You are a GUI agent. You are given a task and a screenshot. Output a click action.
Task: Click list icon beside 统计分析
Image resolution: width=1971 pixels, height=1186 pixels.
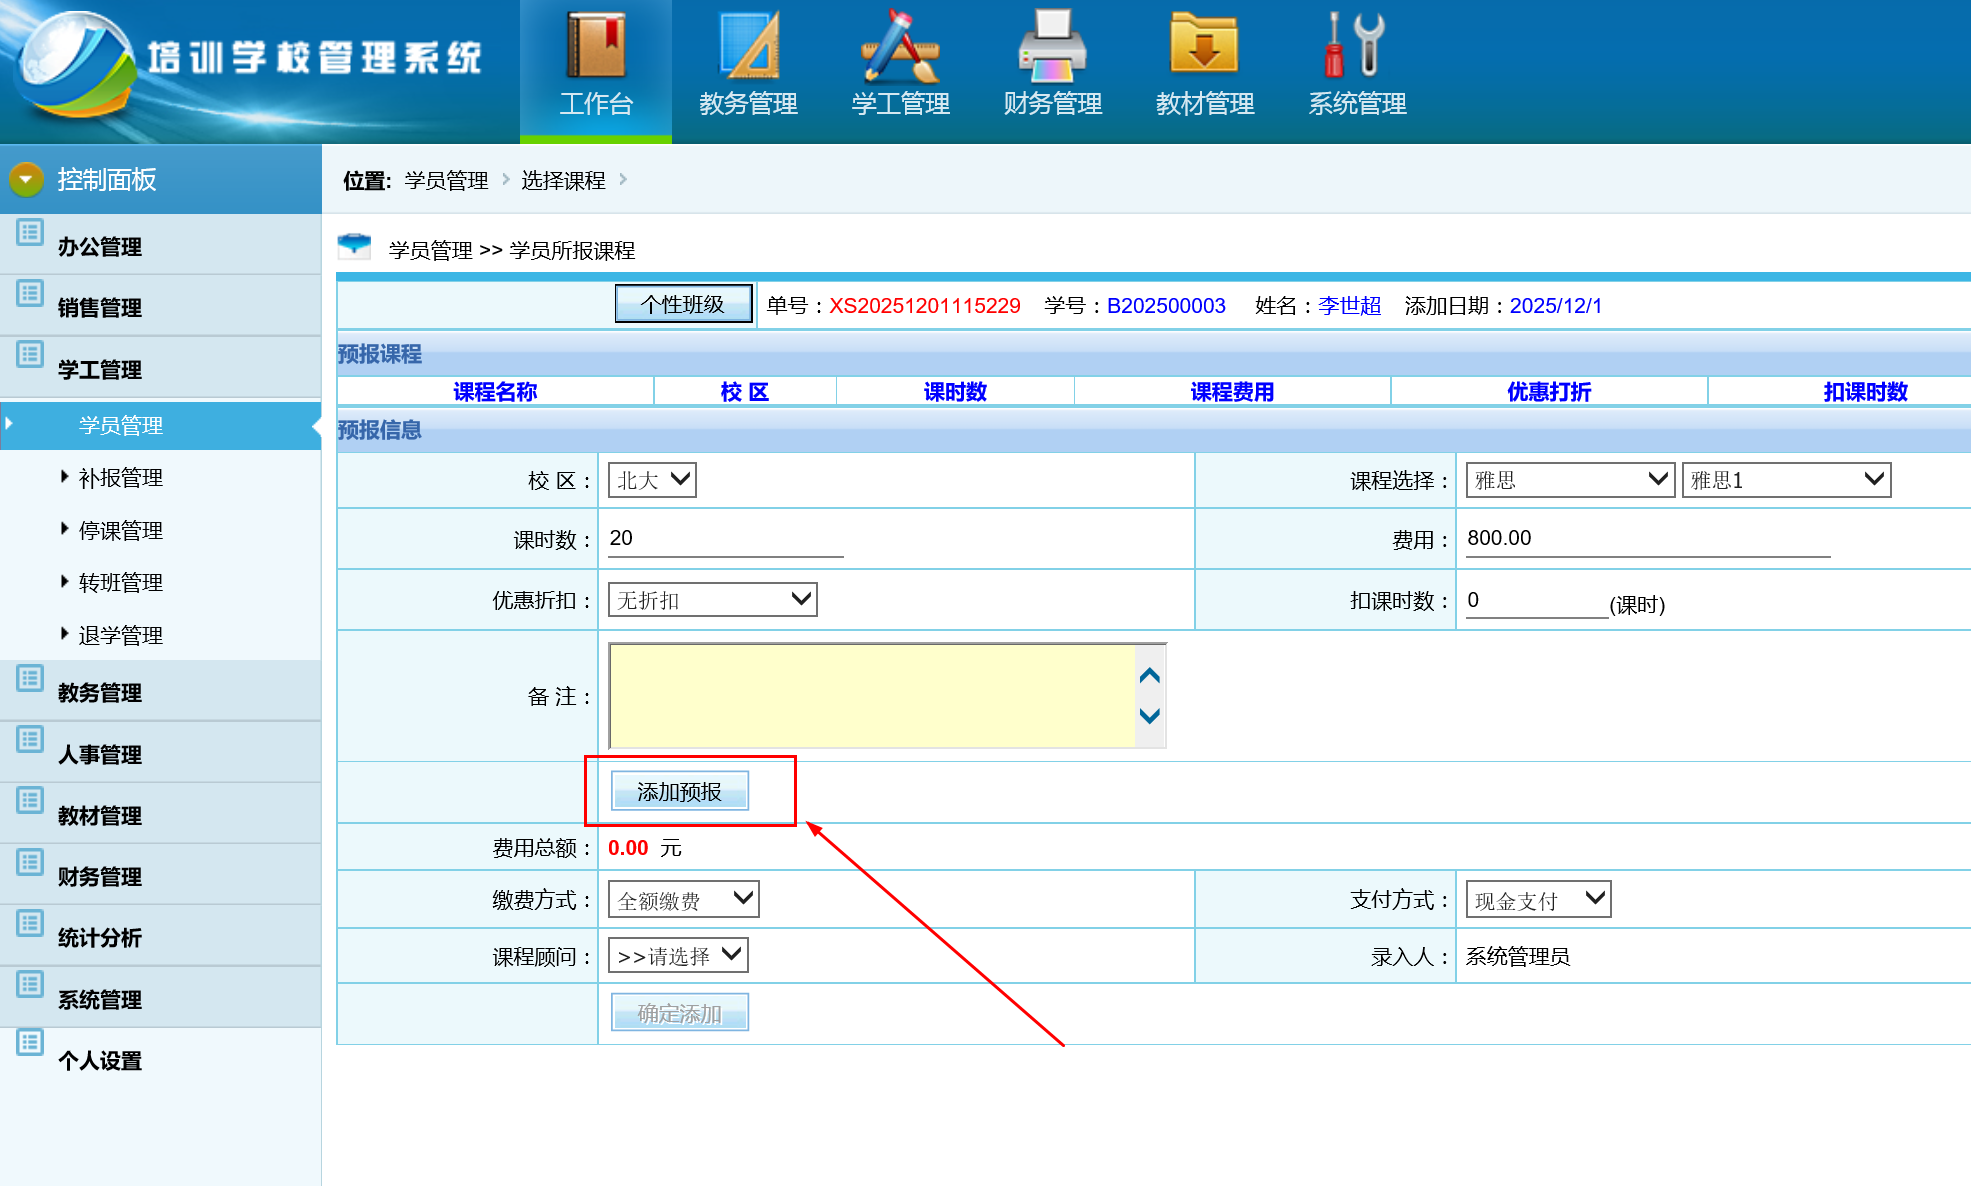(x=30, y=923)
